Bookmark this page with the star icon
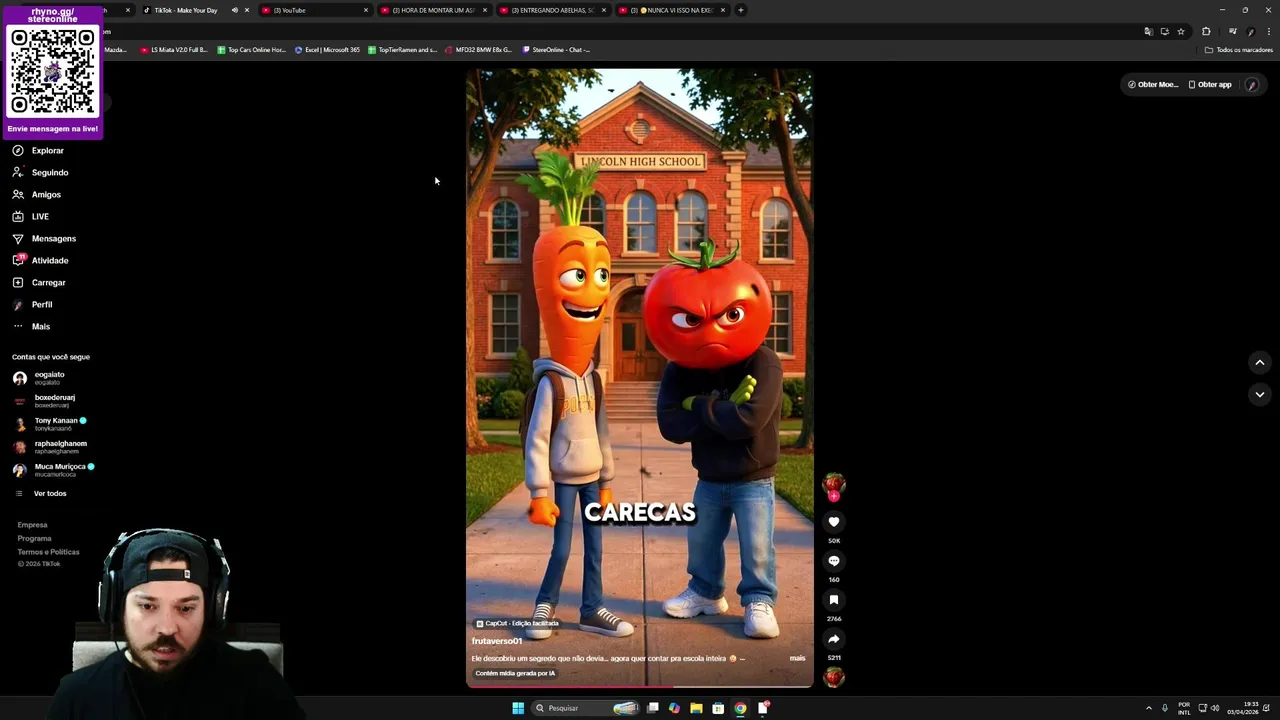Image resolution: width=1280 pixels, height=720 pixels. (1181, 31)
